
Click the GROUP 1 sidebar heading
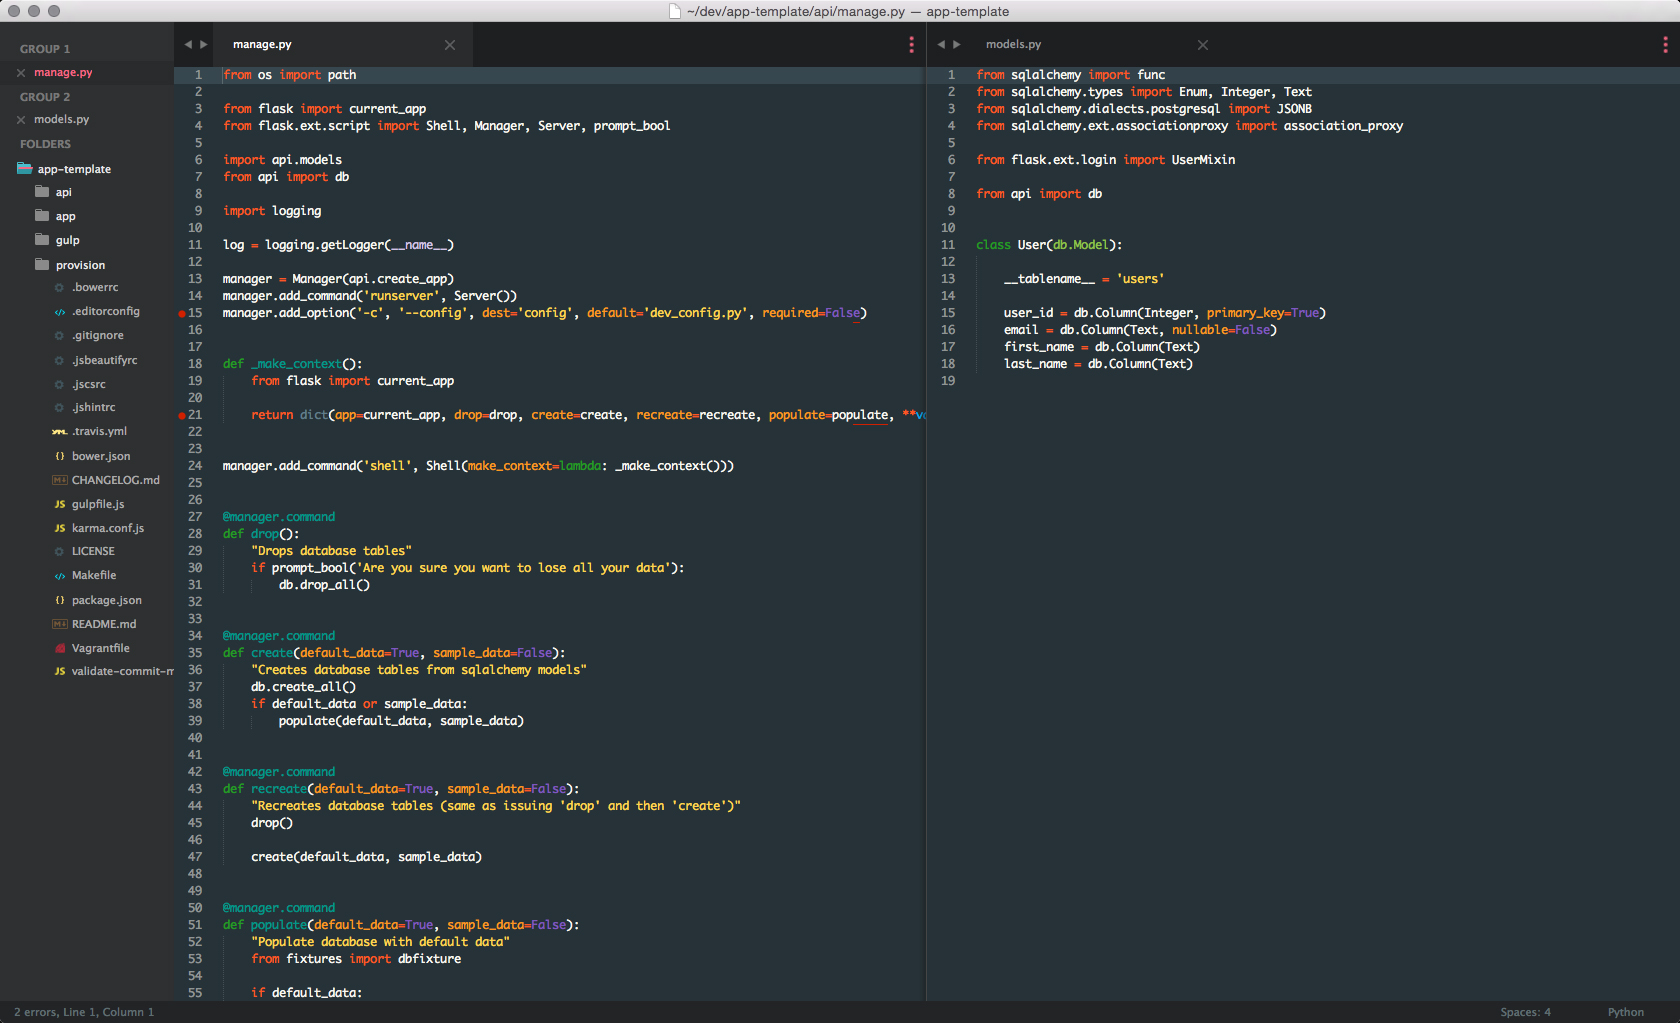(x=45, y=49)
